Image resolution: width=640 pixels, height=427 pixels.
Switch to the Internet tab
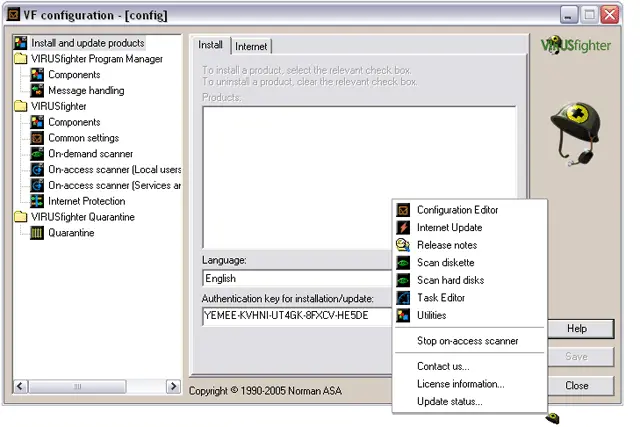tap(251, 46)
